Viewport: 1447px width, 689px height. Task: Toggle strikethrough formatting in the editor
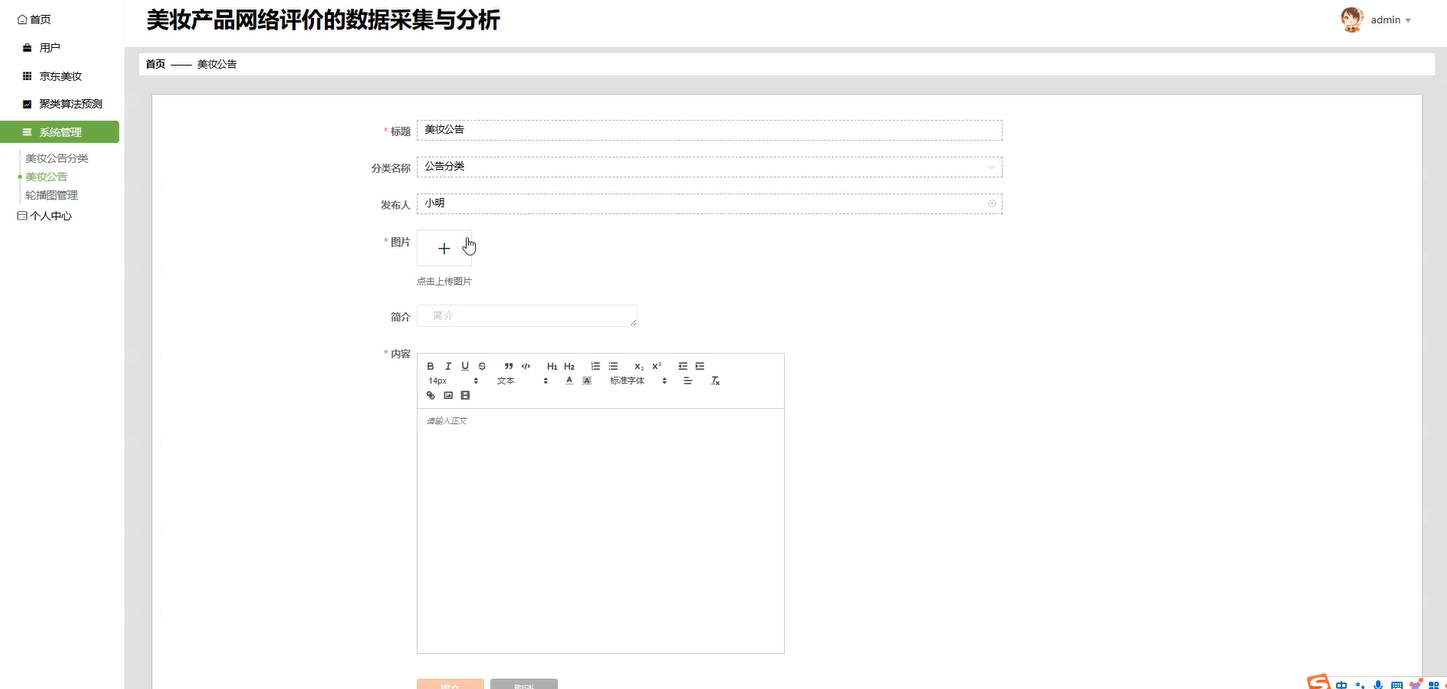pyautogui.click(x=481, y=366)
